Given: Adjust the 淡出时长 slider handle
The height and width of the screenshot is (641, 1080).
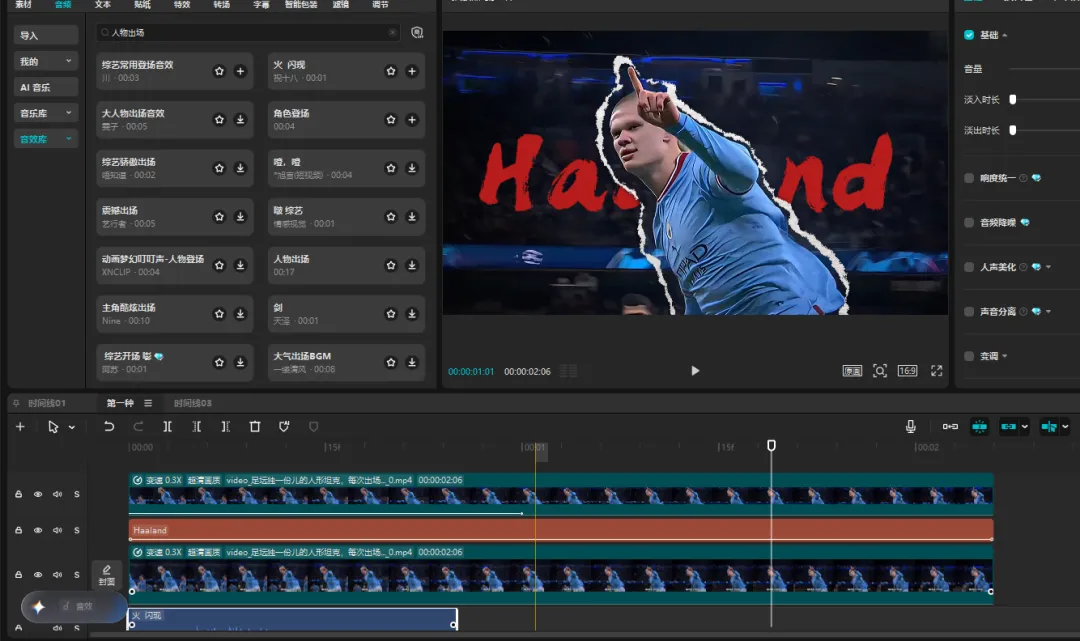Looking at the screenshot, I should (1012, 130).
